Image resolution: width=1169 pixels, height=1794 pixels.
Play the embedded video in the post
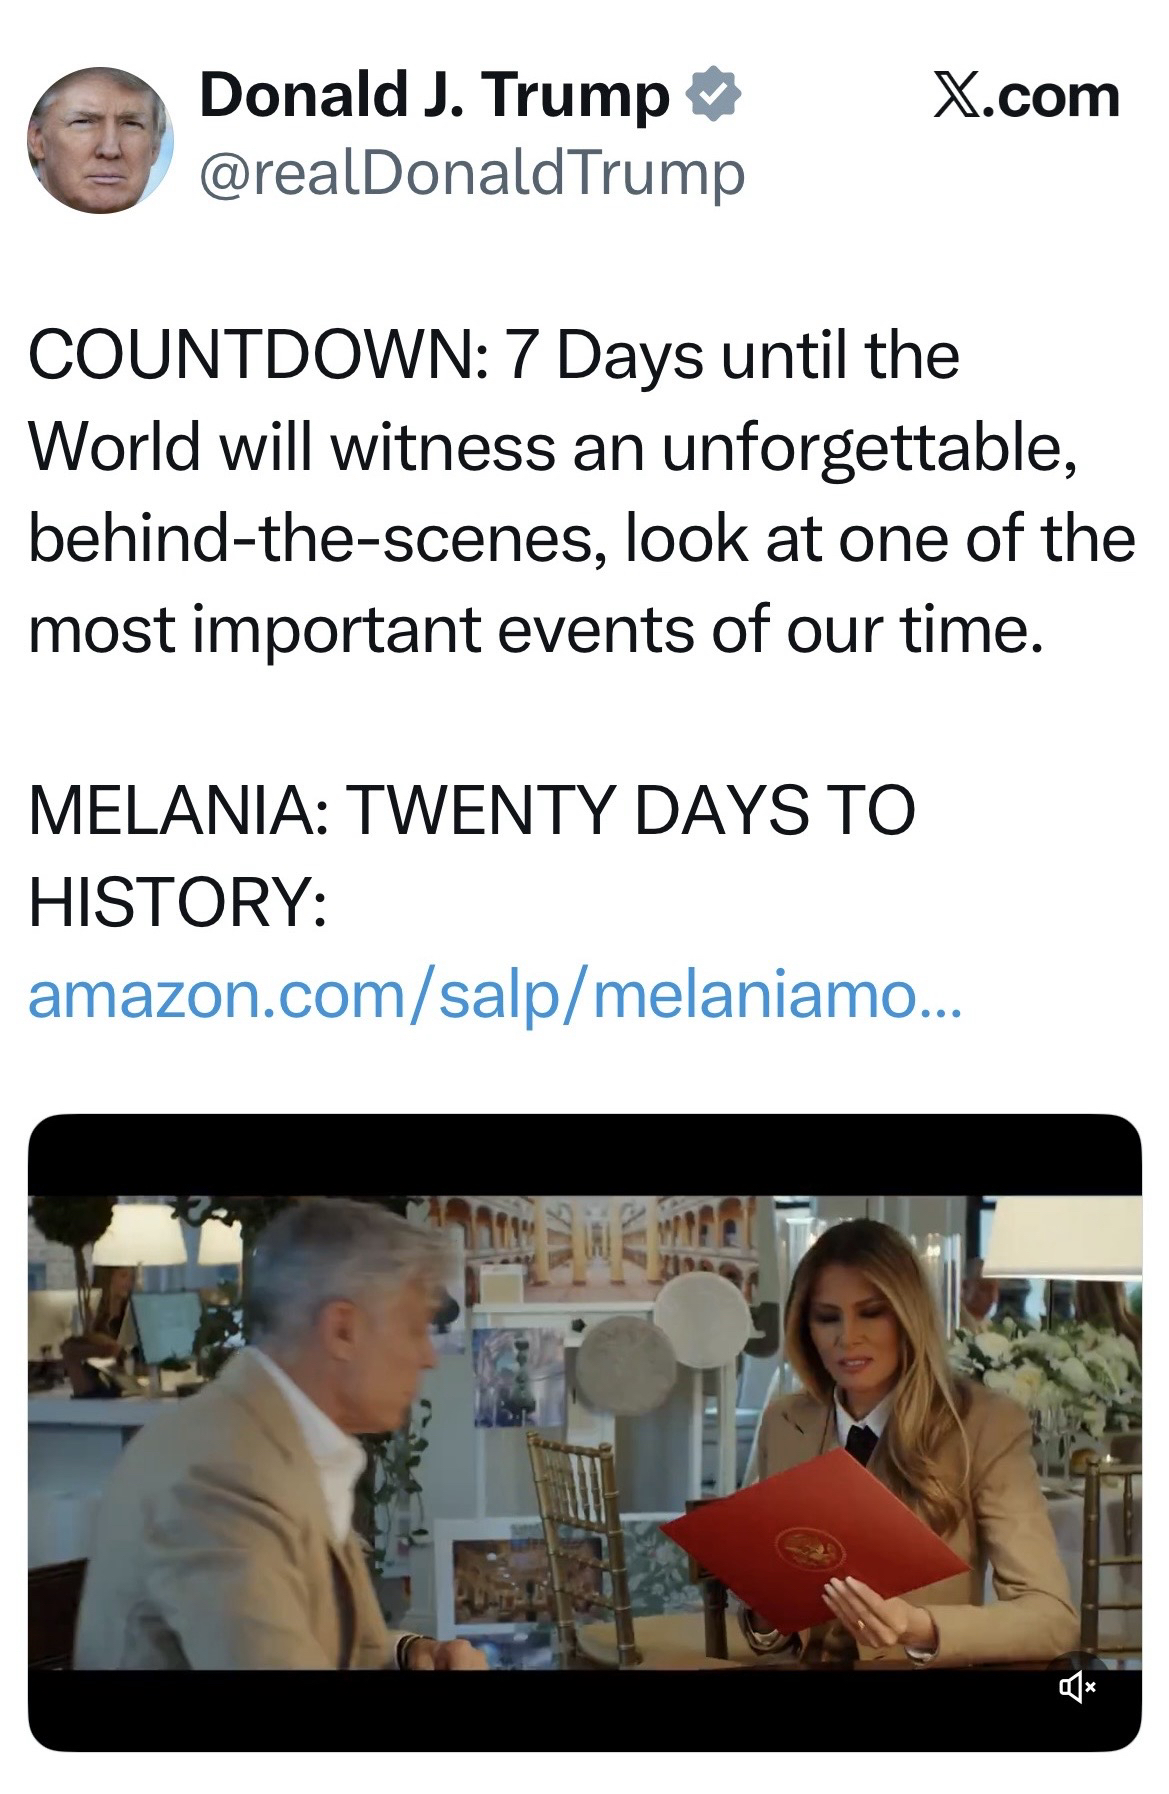tap(584, 1430)
